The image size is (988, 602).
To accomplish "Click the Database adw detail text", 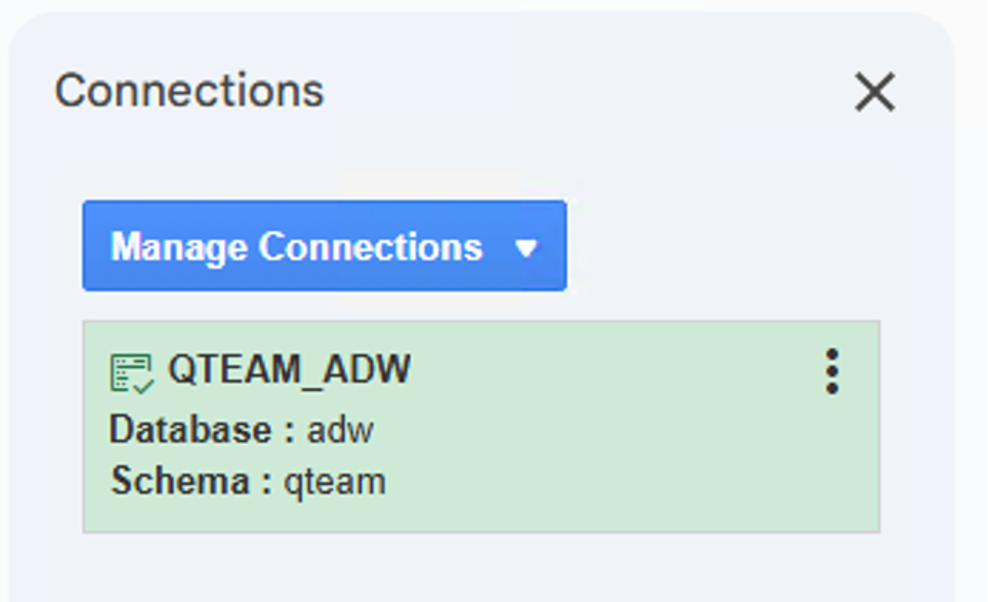I will 241,430.
